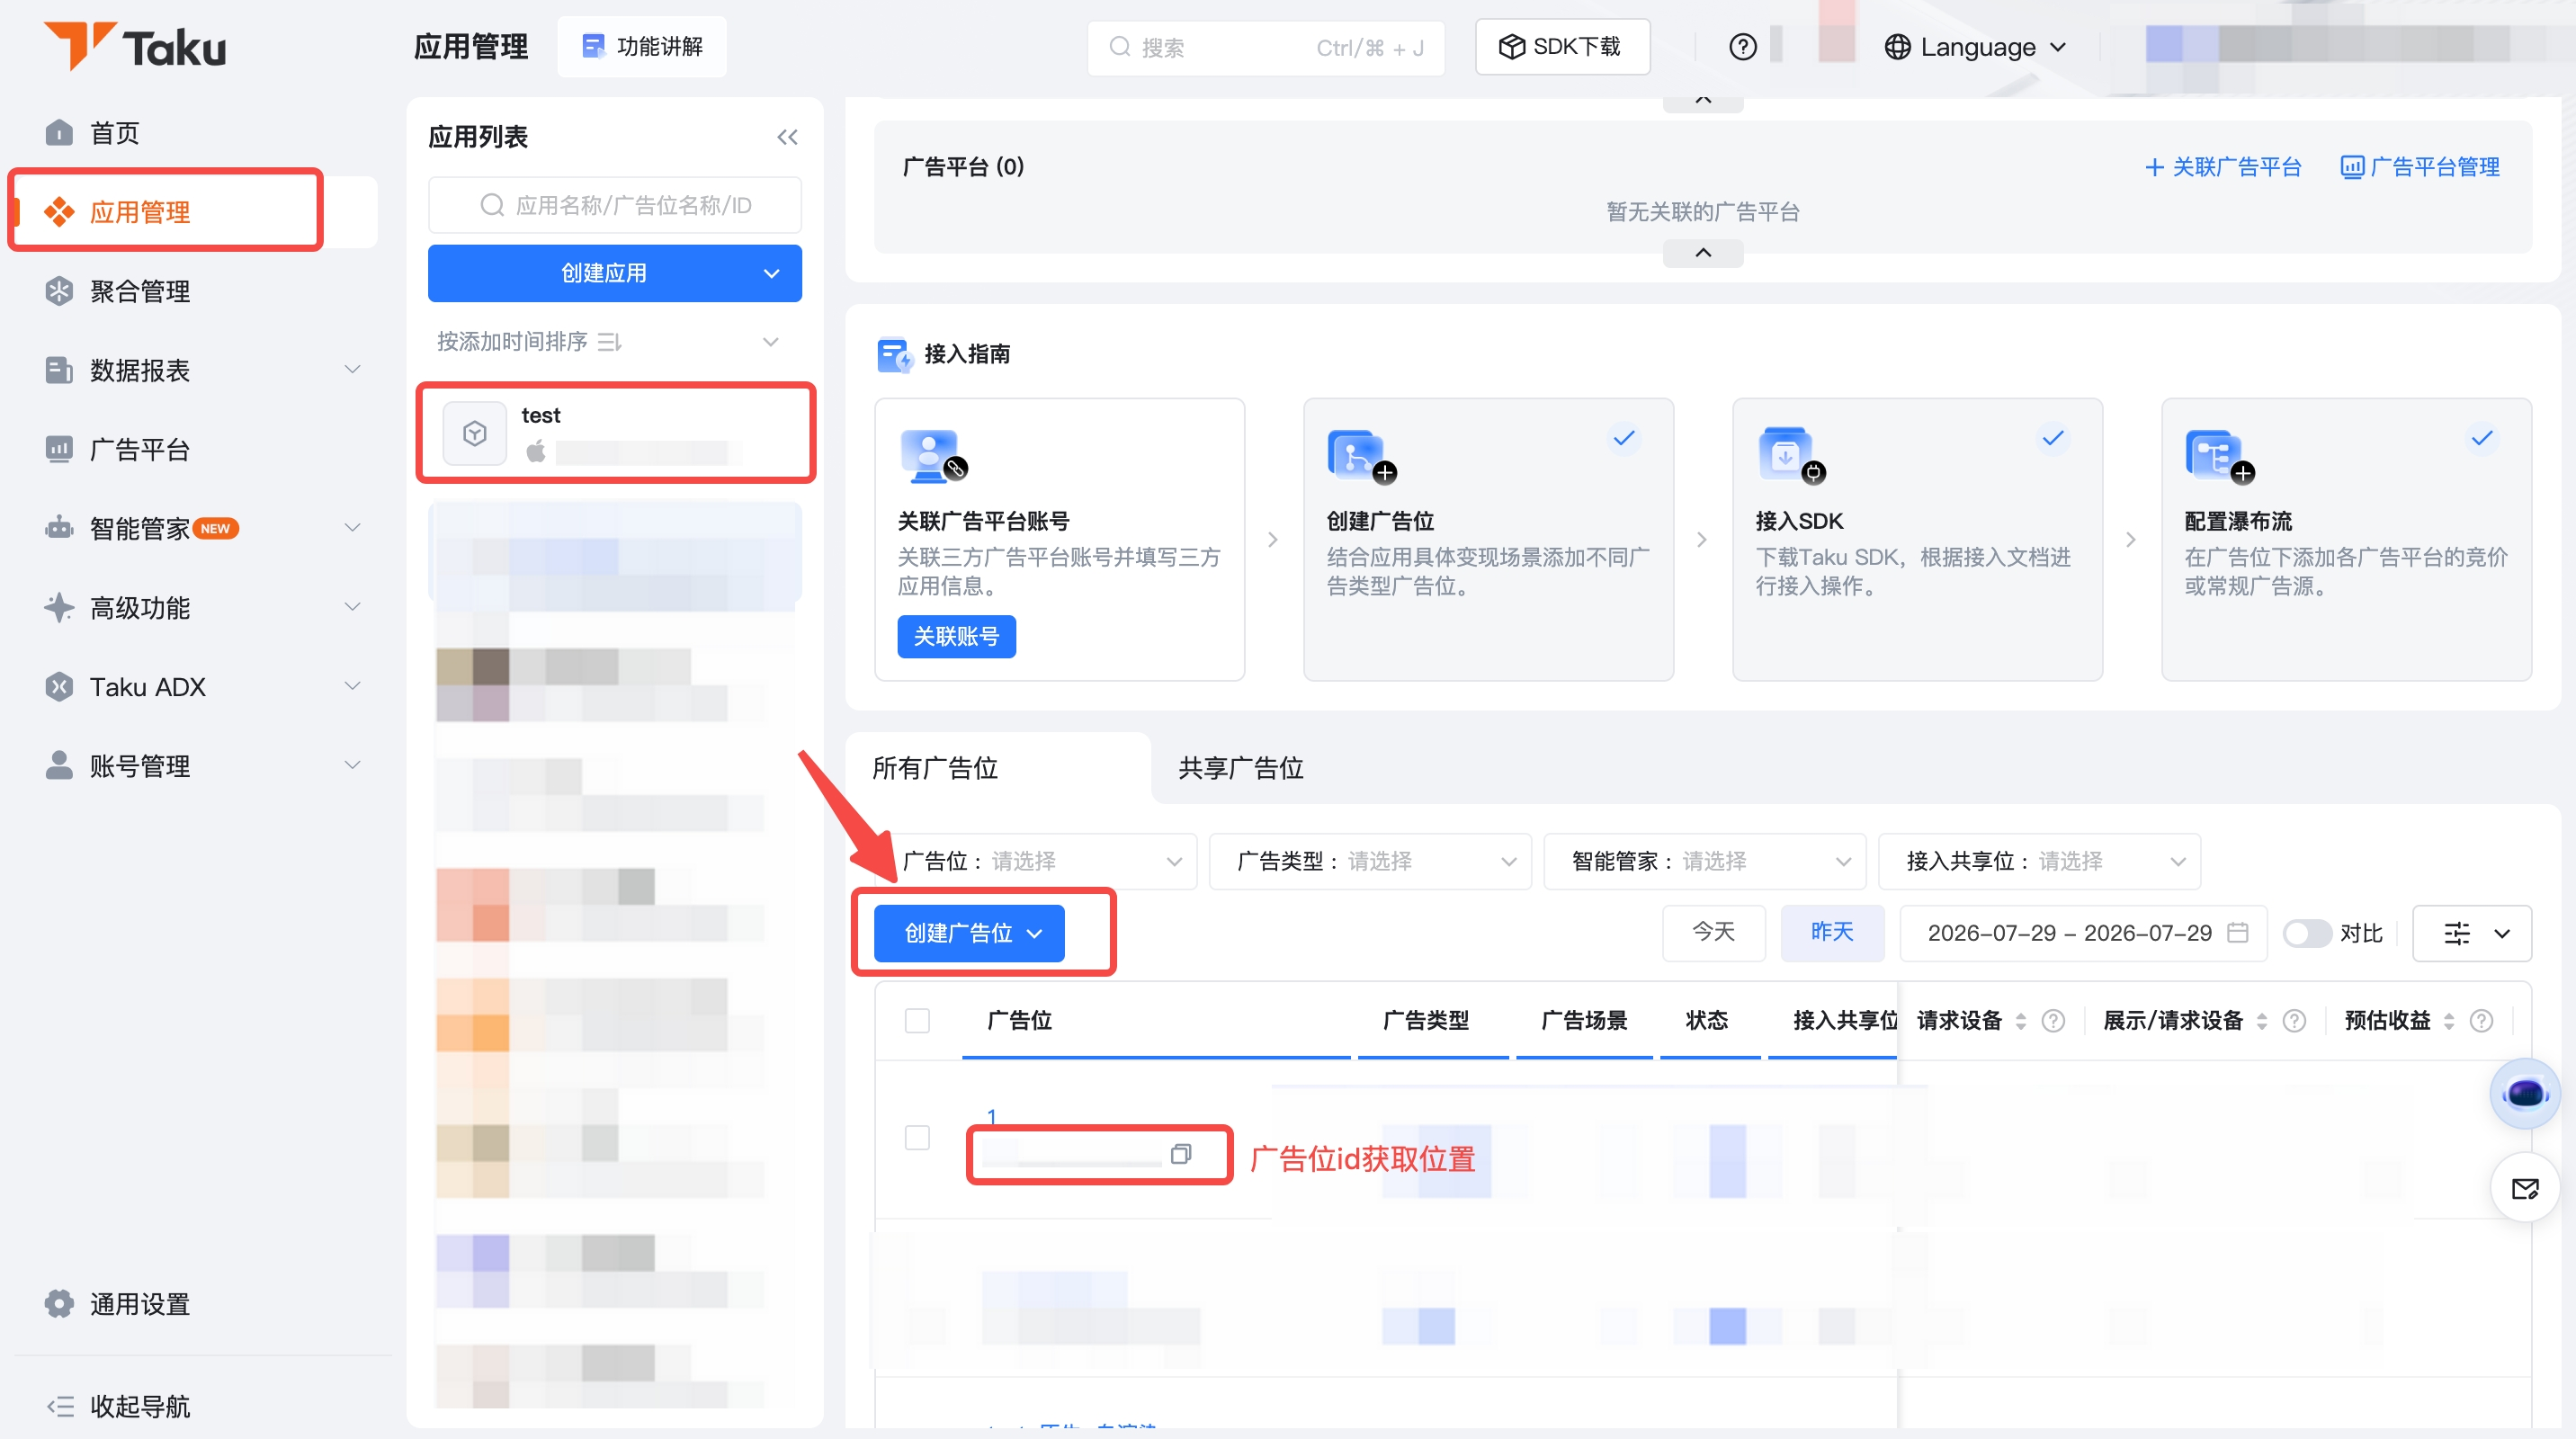Show help for 展示/请求设备 column
The image size is (2576, 1439).
tap(2295, 1020)
